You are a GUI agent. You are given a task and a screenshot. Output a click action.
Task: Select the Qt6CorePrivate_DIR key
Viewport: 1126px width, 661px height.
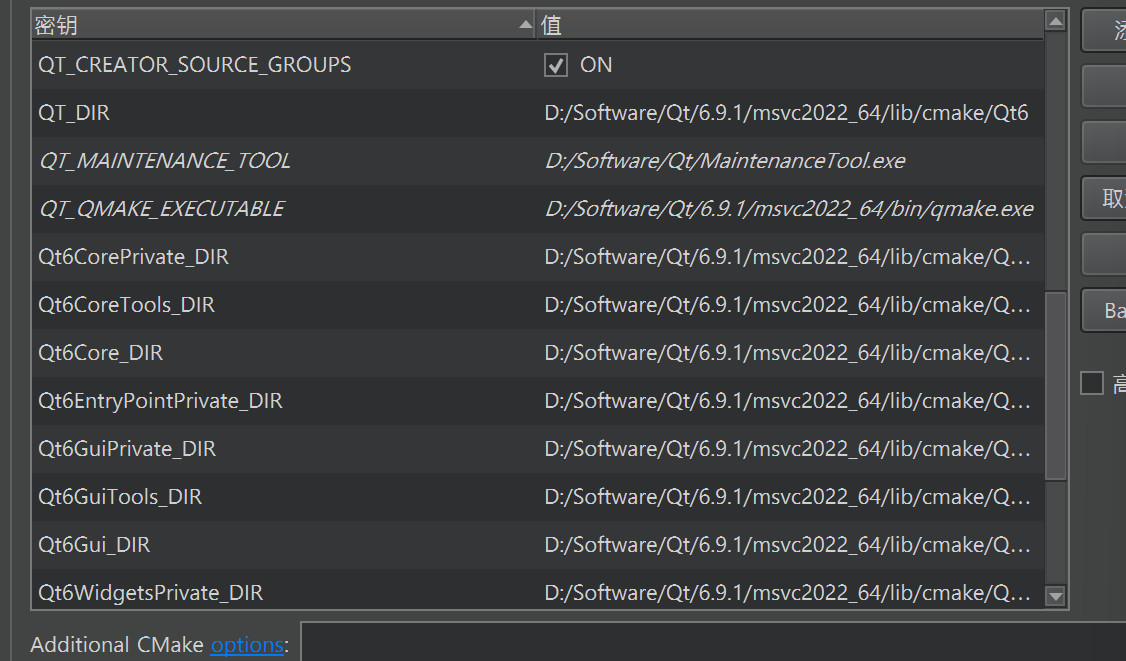[134, 257]
